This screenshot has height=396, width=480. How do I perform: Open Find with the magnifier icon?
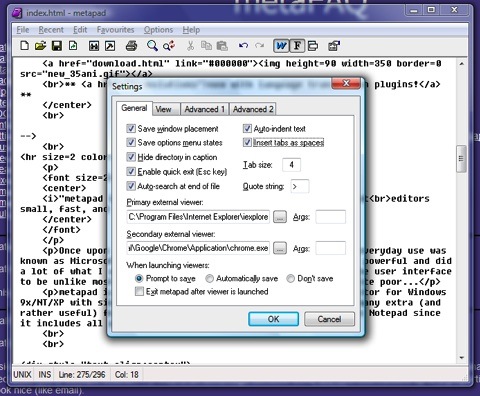[152, 46]
